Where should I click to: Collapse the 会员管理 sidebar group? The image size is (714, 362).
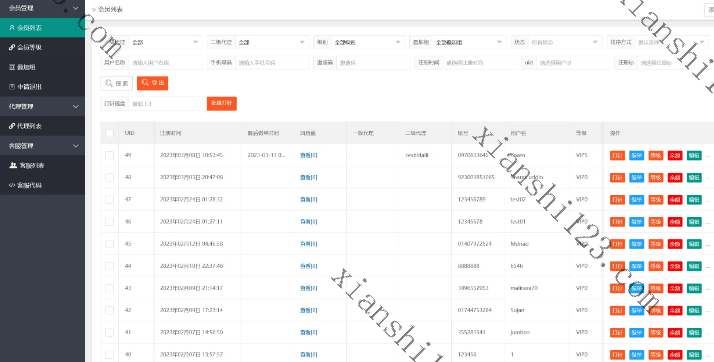click(42, 8)
